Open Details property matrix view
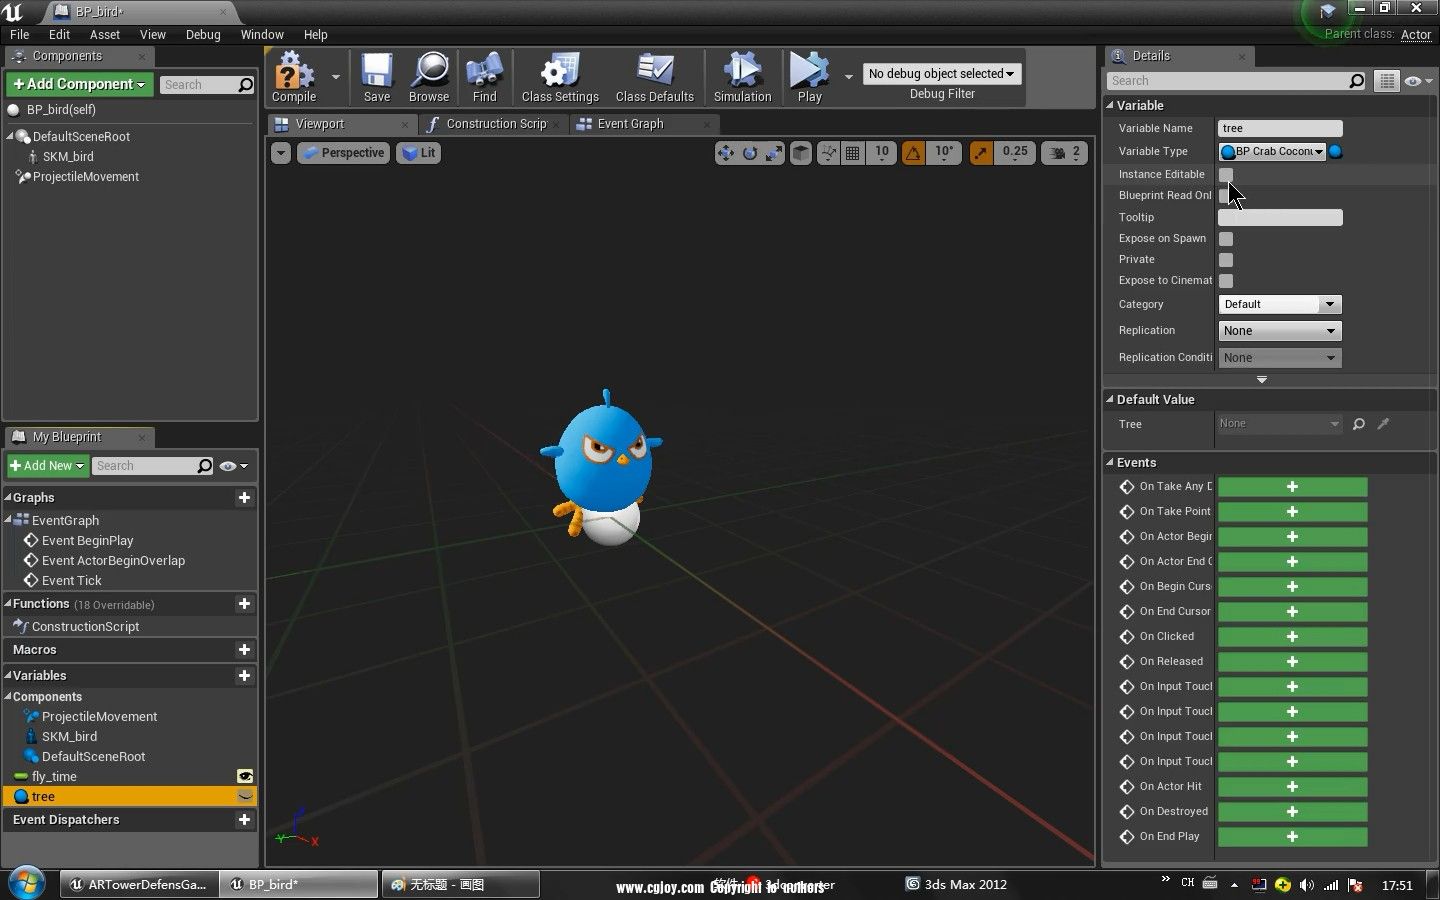Image resolution: width=1440 pixels, height=900 pixels. tap(1387, 81)
